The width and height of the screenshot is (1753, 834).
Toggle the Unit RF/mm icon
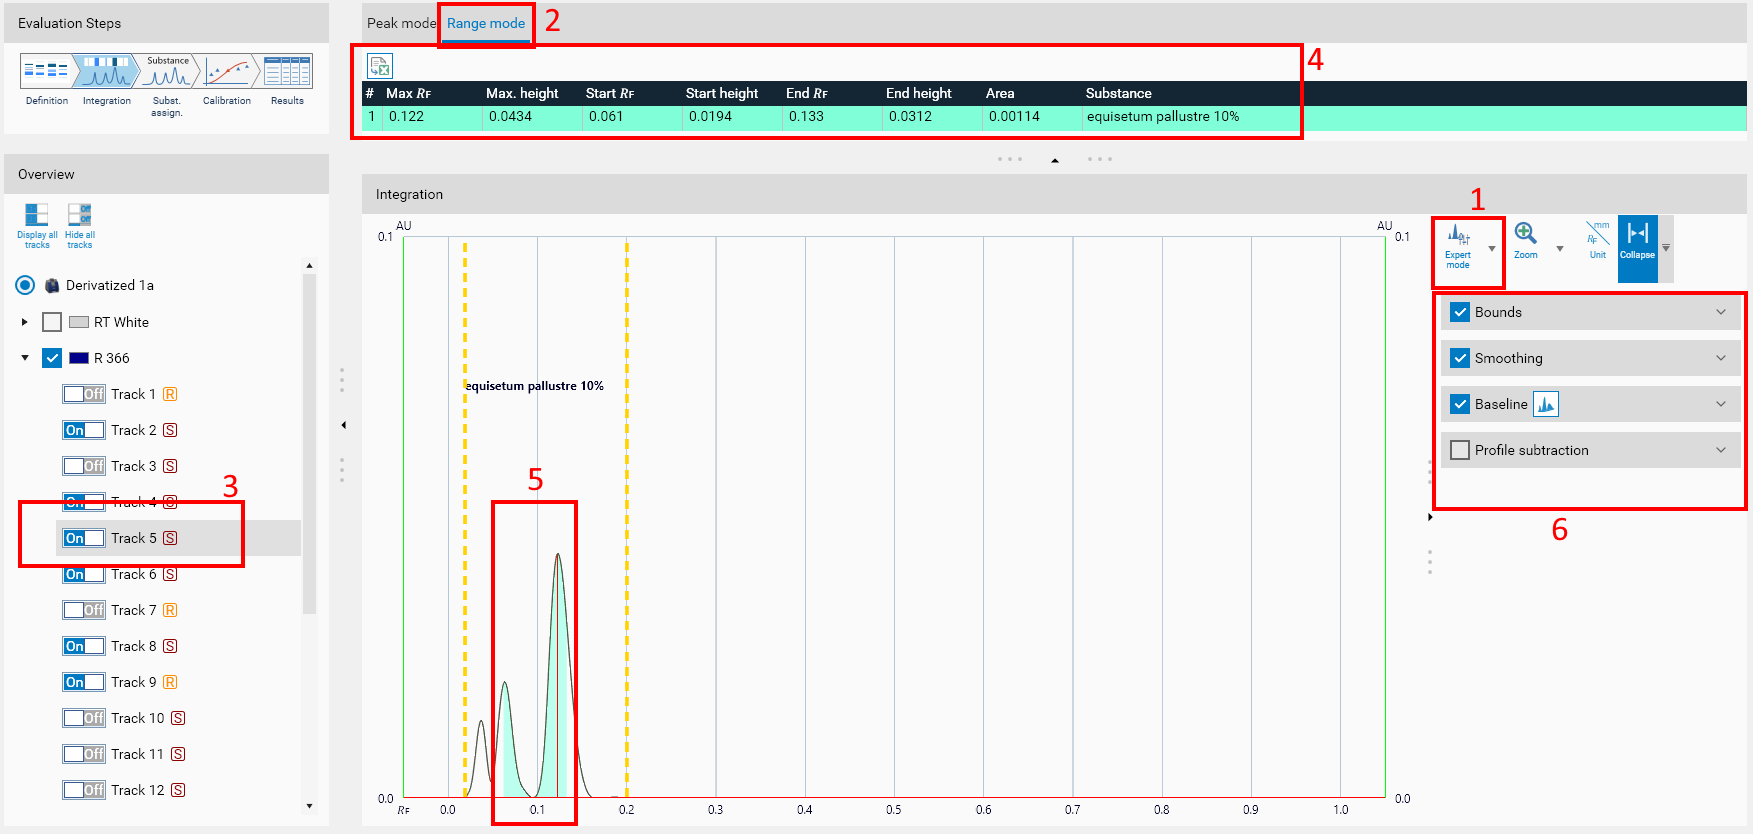point(1597,236)
